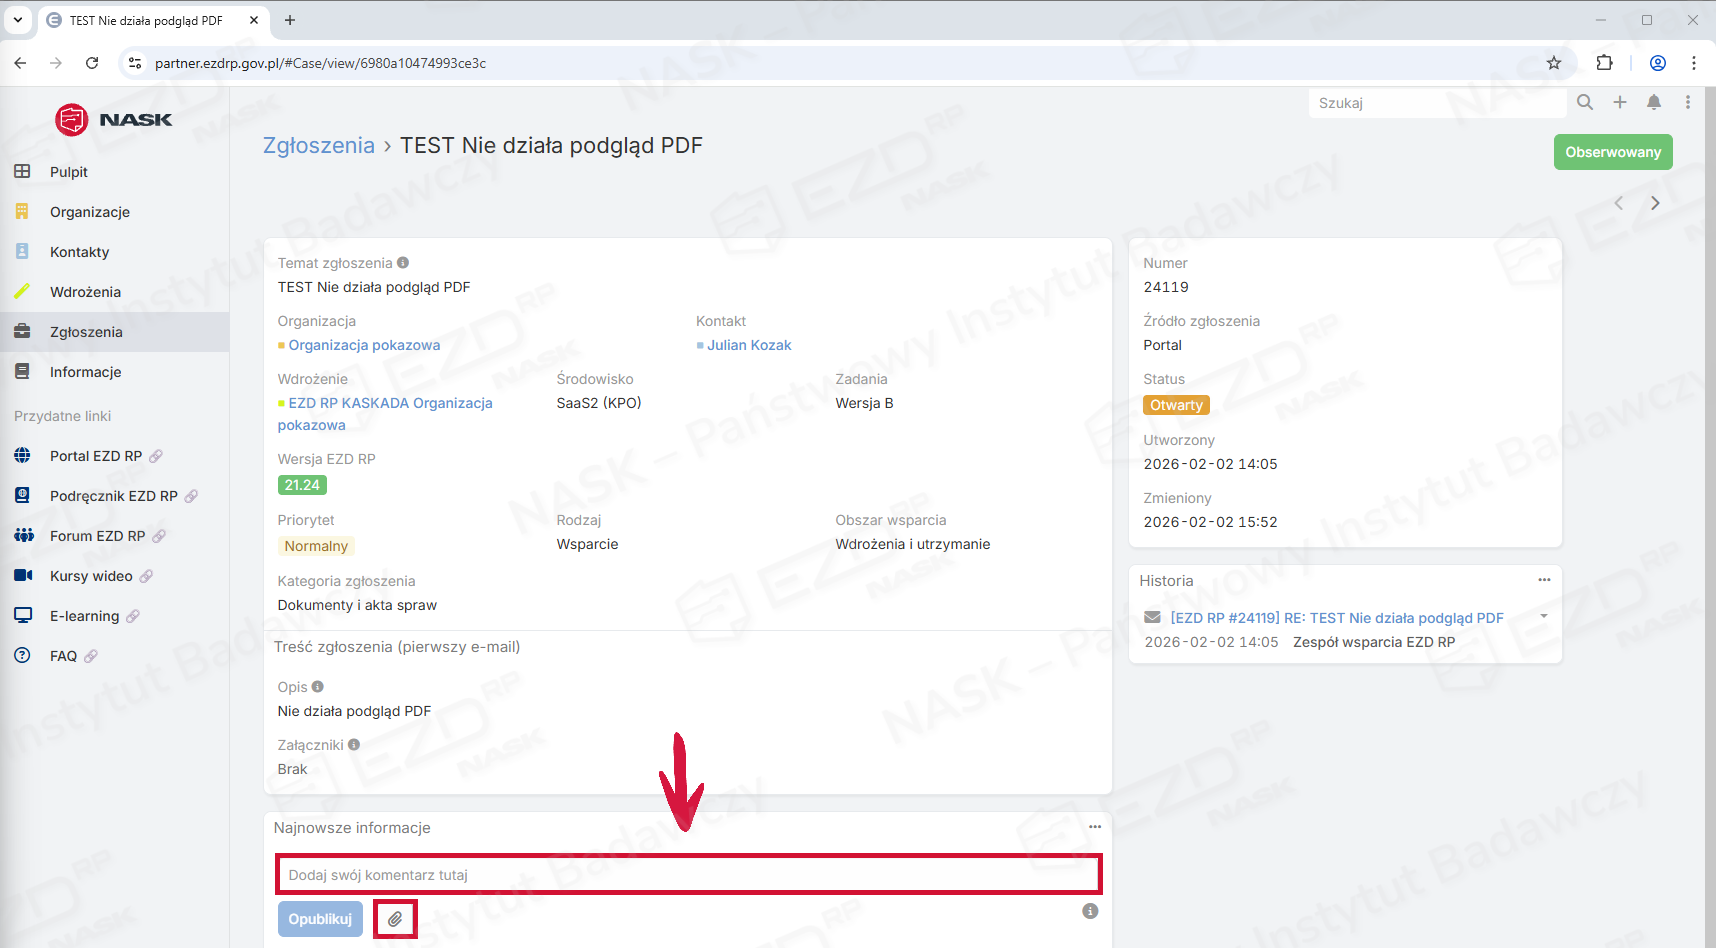Click the Zgłoszenia breadcrumb link
This screenshot has width=1716, height=948.
[x=318, y=146]
